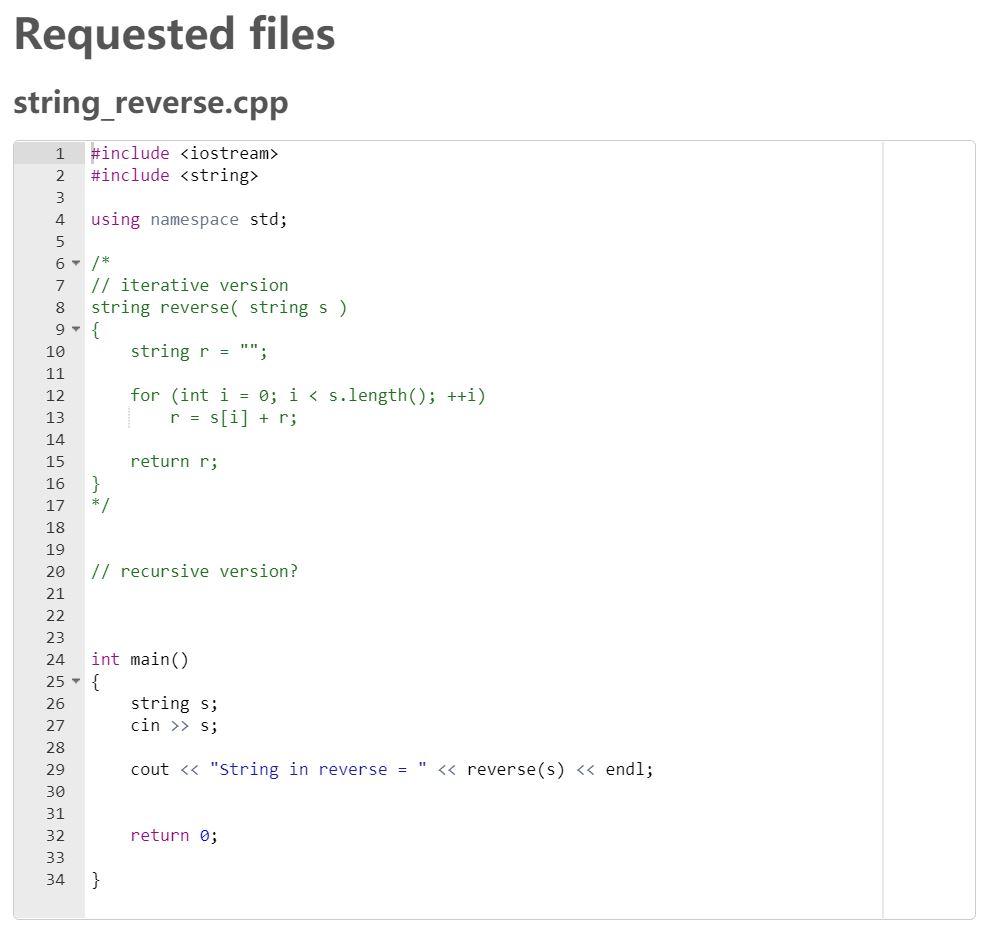Collapse the main function body at line 25
This screenshot has width=998, height=946.
click(x=76, y=681)
